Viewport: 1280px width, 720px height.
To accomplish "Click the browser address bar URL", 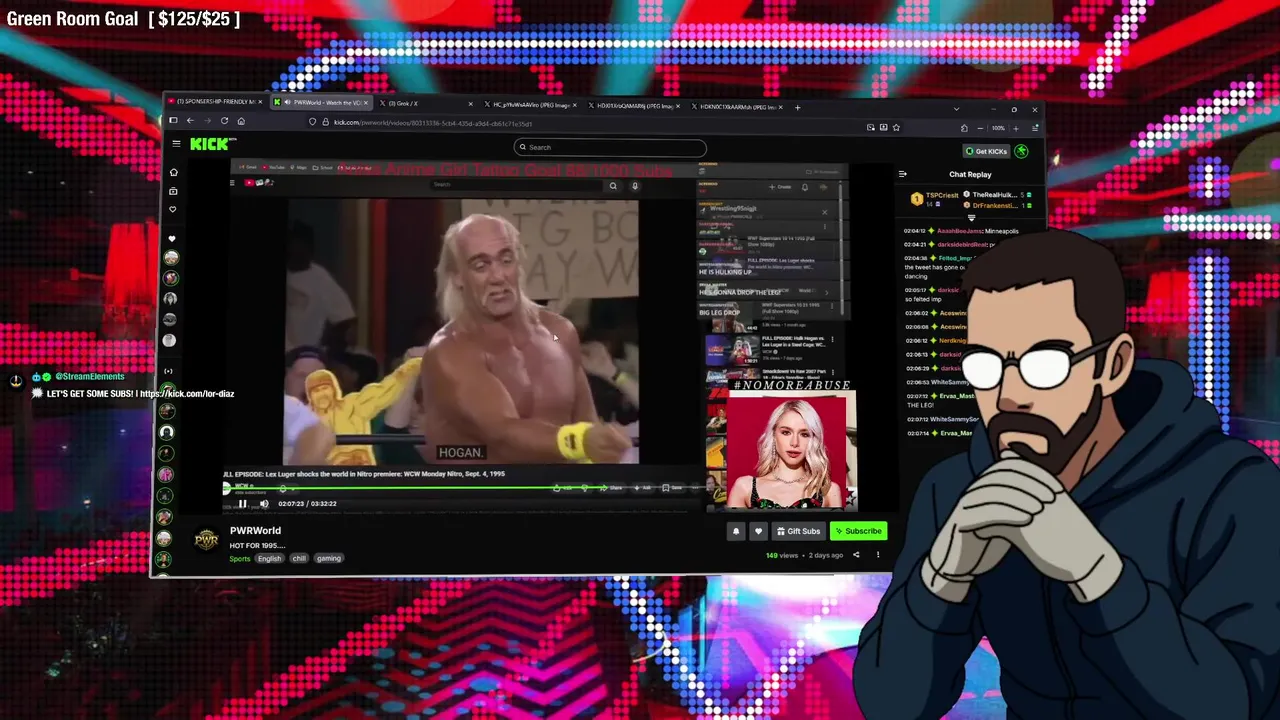I will 432,123.
